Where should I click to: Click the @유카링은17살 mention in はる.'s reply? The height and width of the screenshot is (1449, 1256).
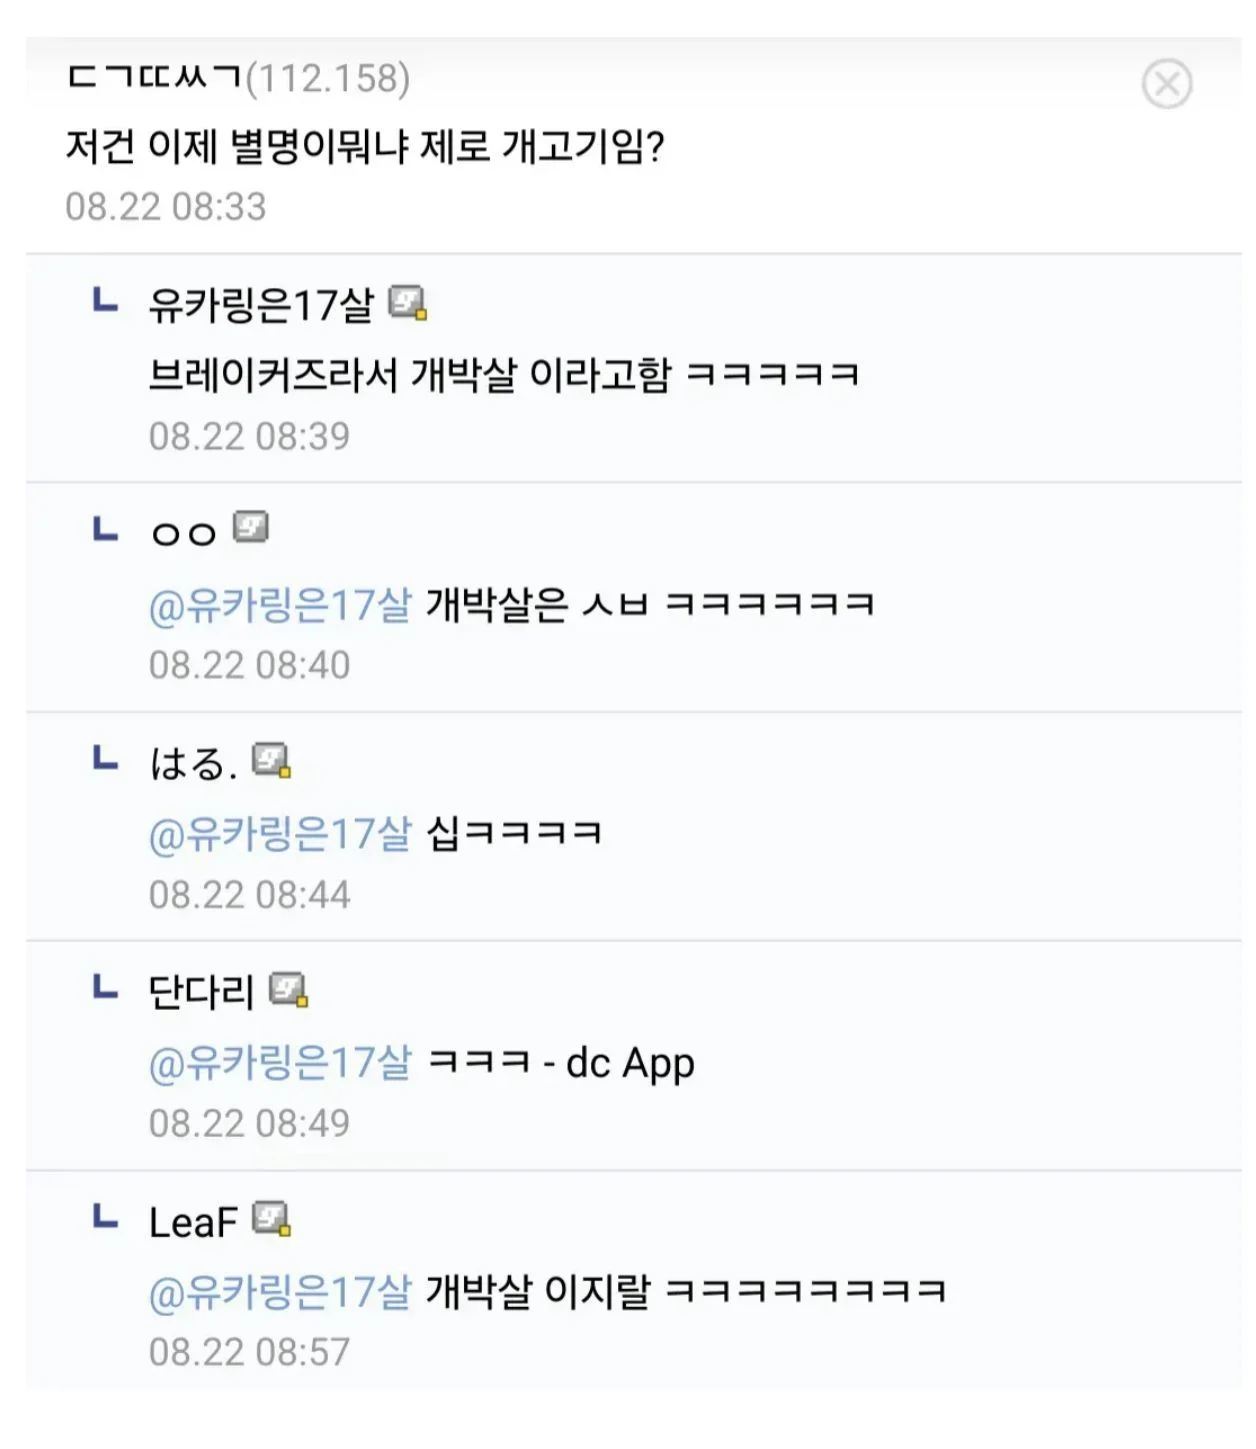[280, 834]
